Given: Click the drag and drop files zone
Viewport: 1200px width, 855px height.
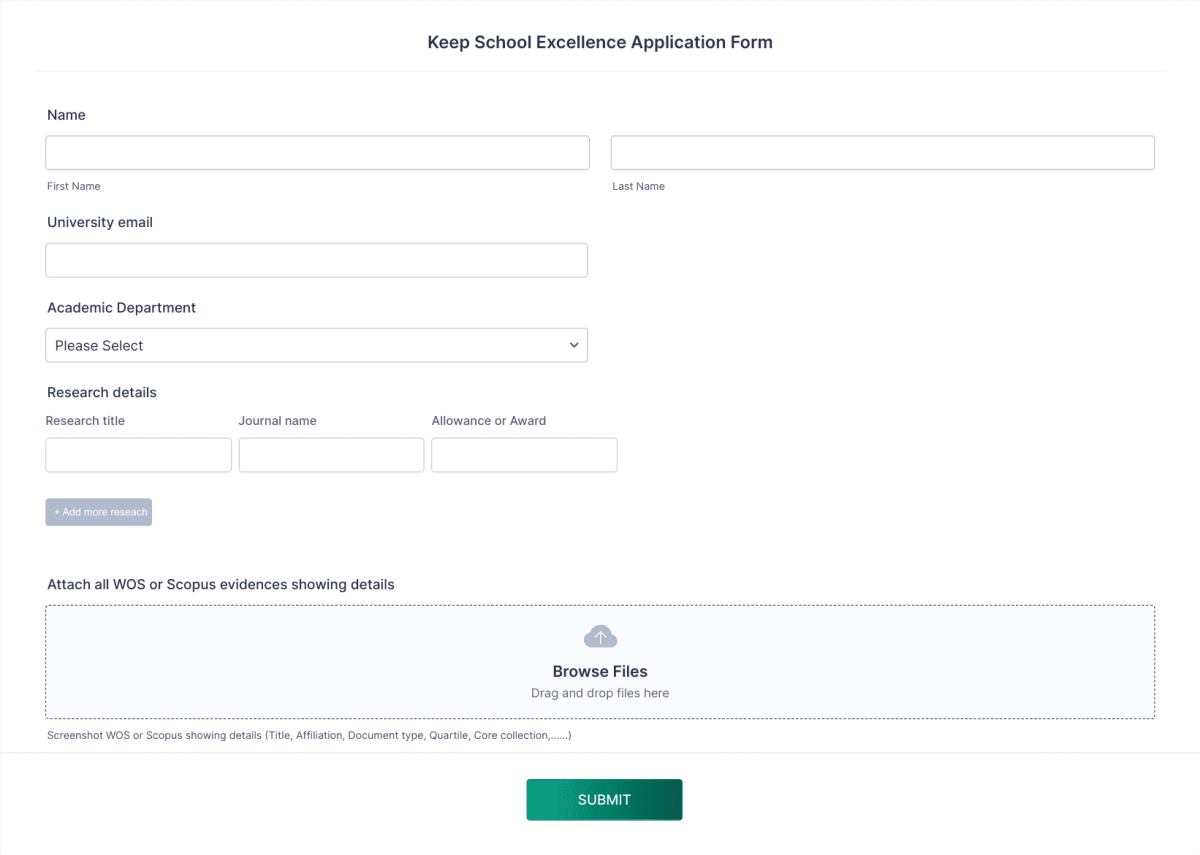Looking at the screenshot, I should [x=600, y=692].
